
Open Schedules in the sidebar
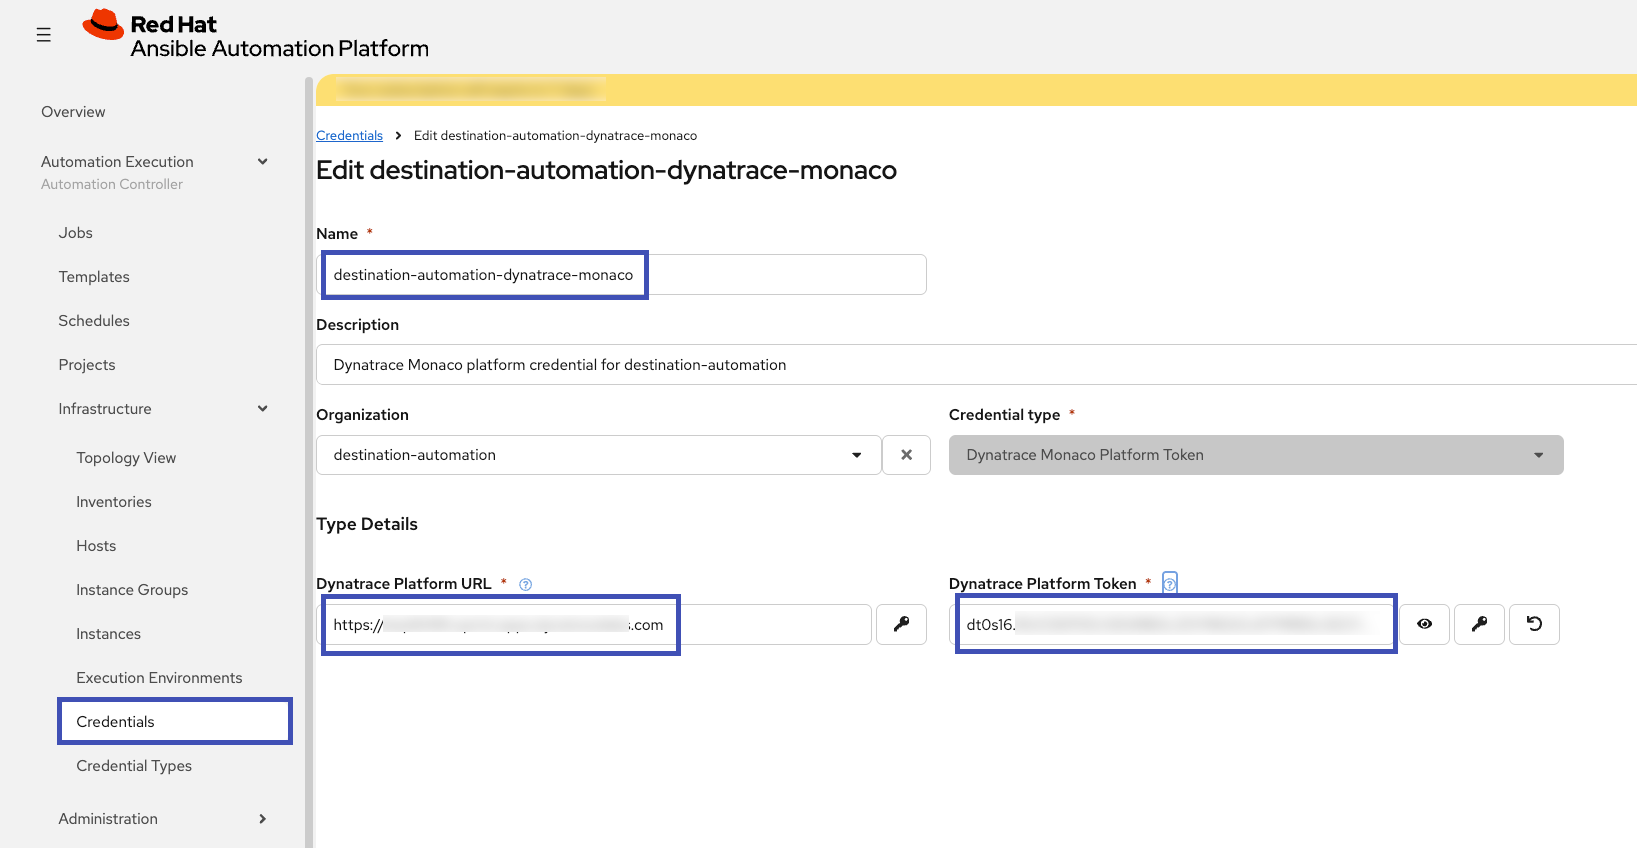pos(94,321)
